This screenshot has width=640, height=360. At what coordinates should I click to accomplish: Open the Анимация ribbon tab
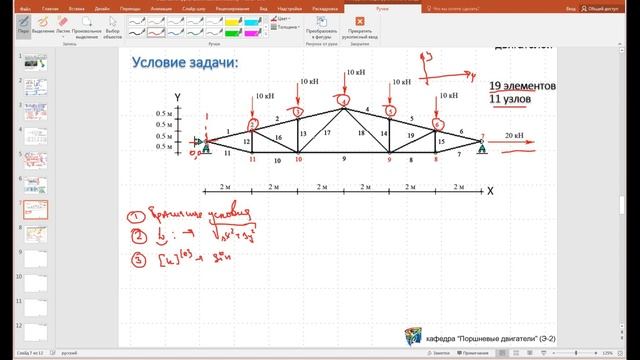pyautogui.click(x=161, y=9)
